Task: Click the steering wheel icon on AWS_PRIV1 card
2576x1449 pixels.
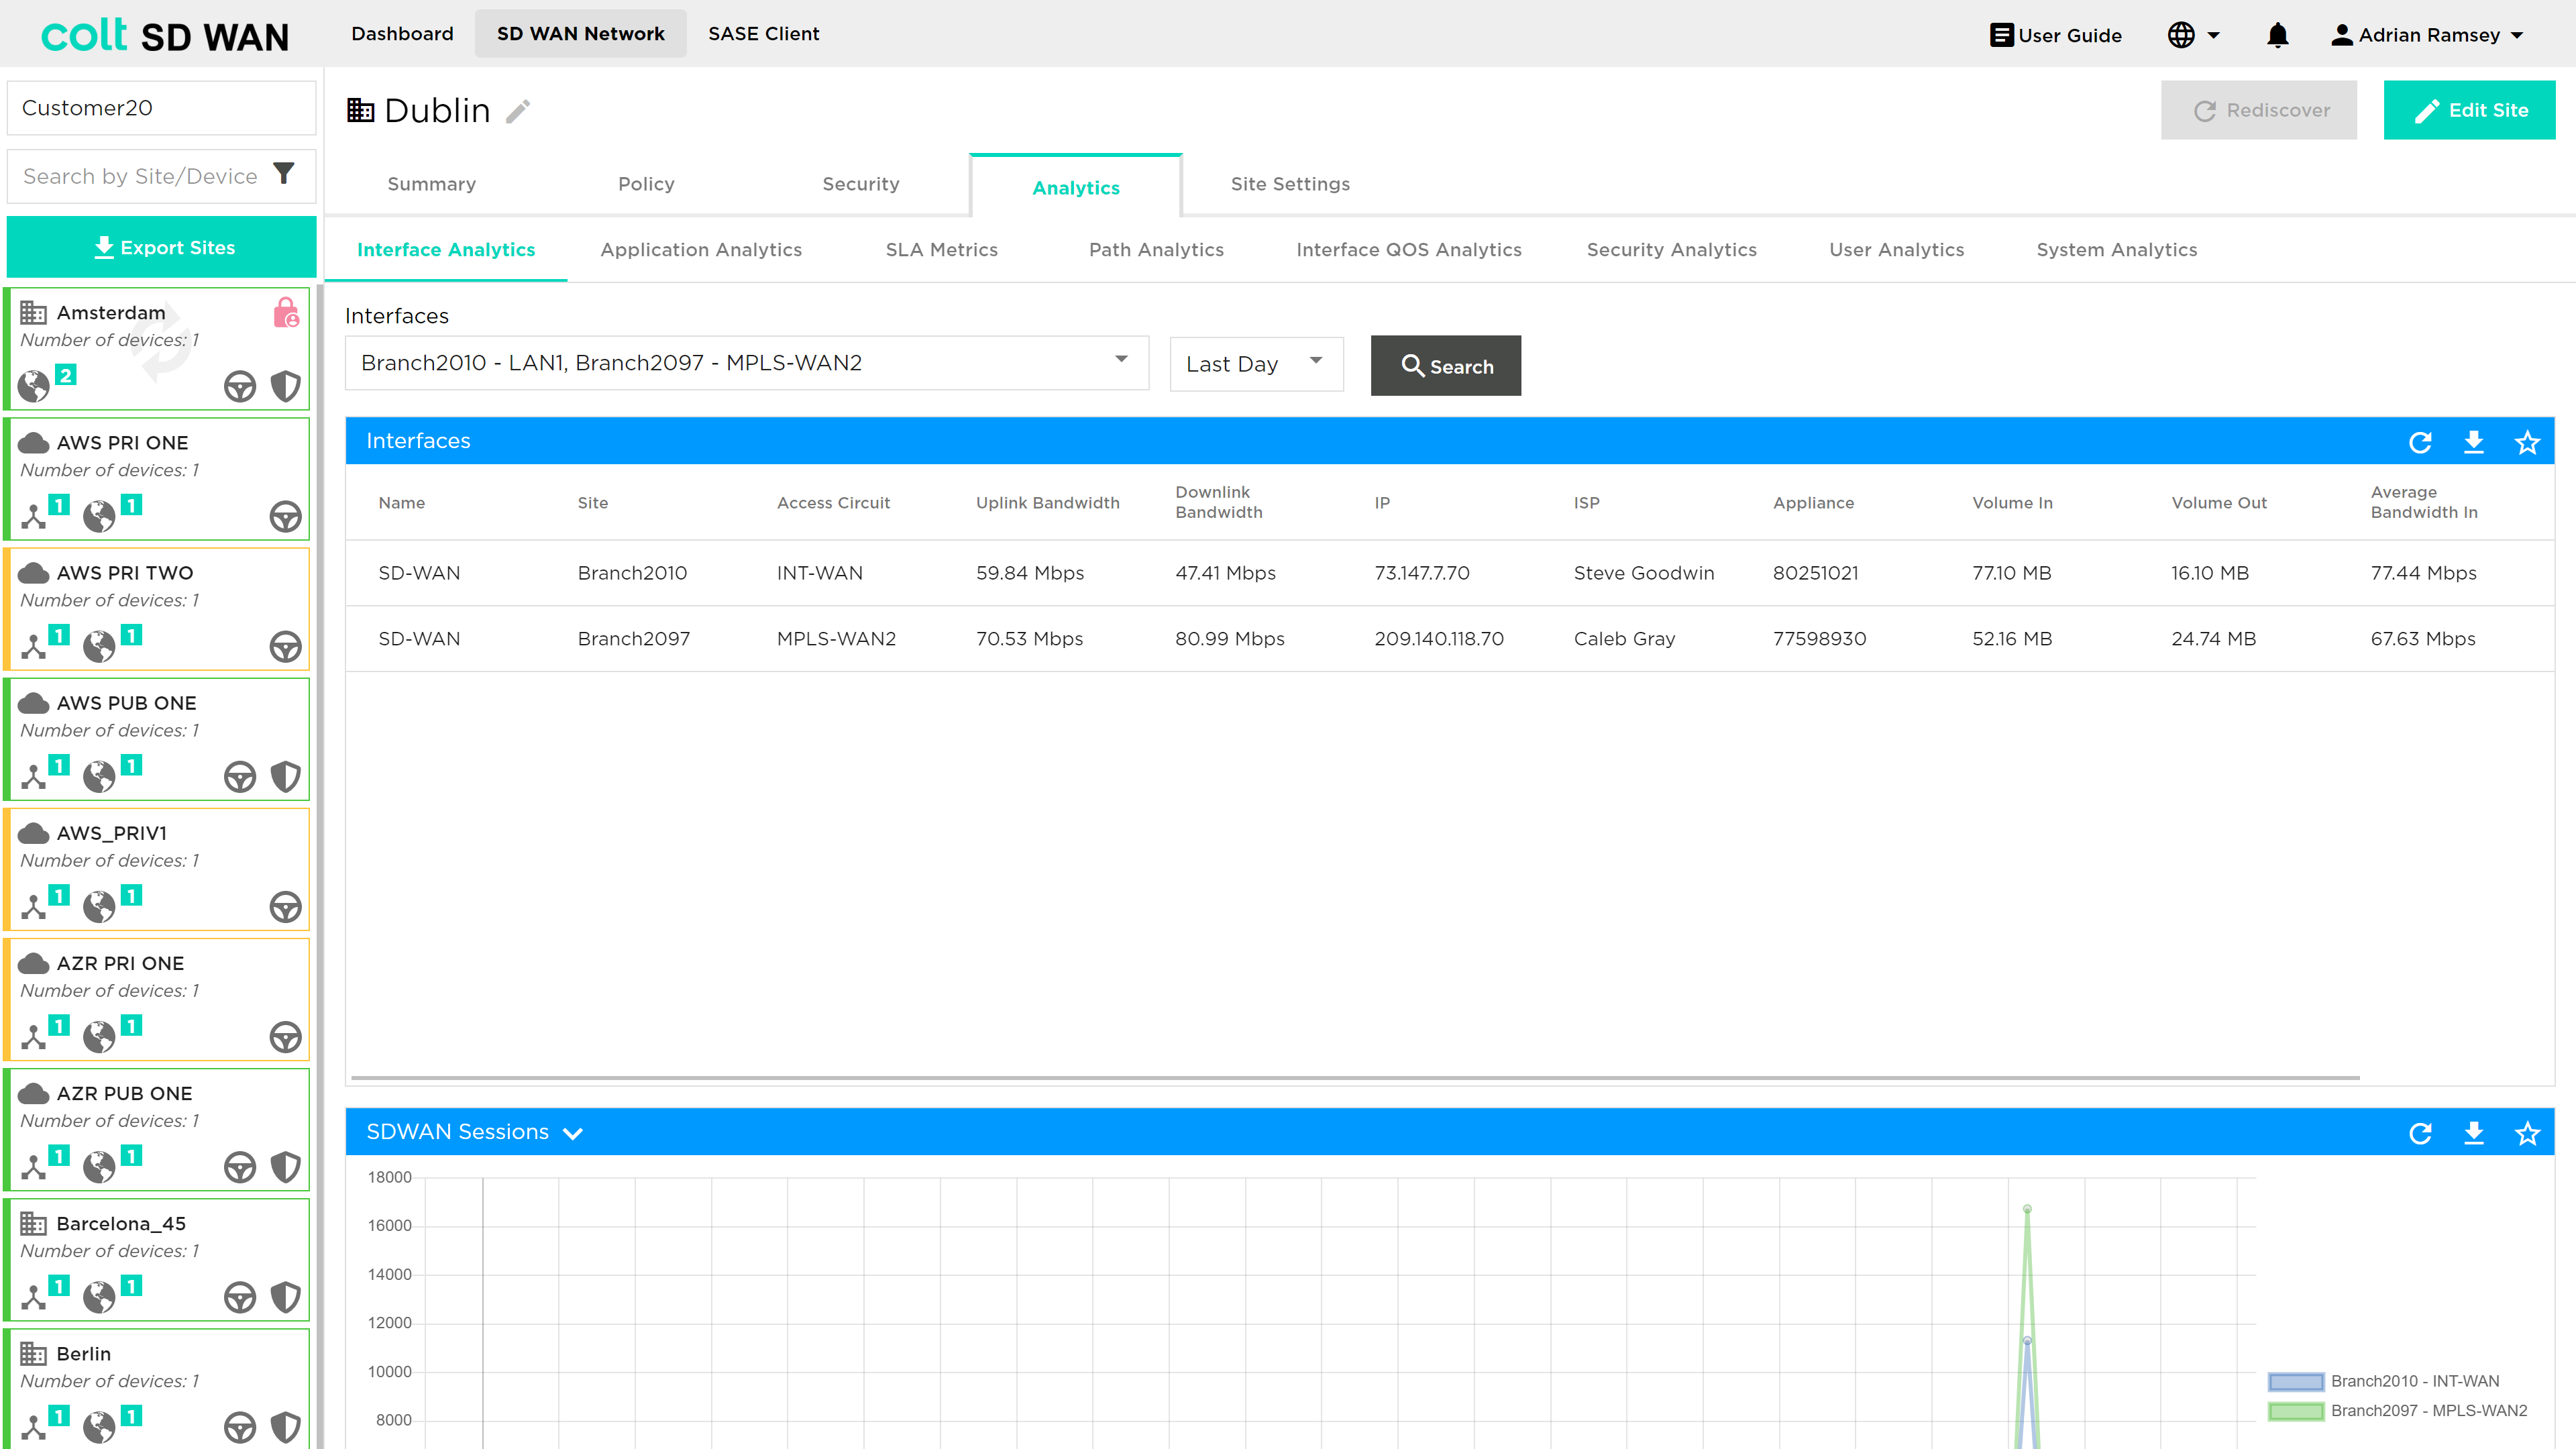Action: [x=286, y=906]
